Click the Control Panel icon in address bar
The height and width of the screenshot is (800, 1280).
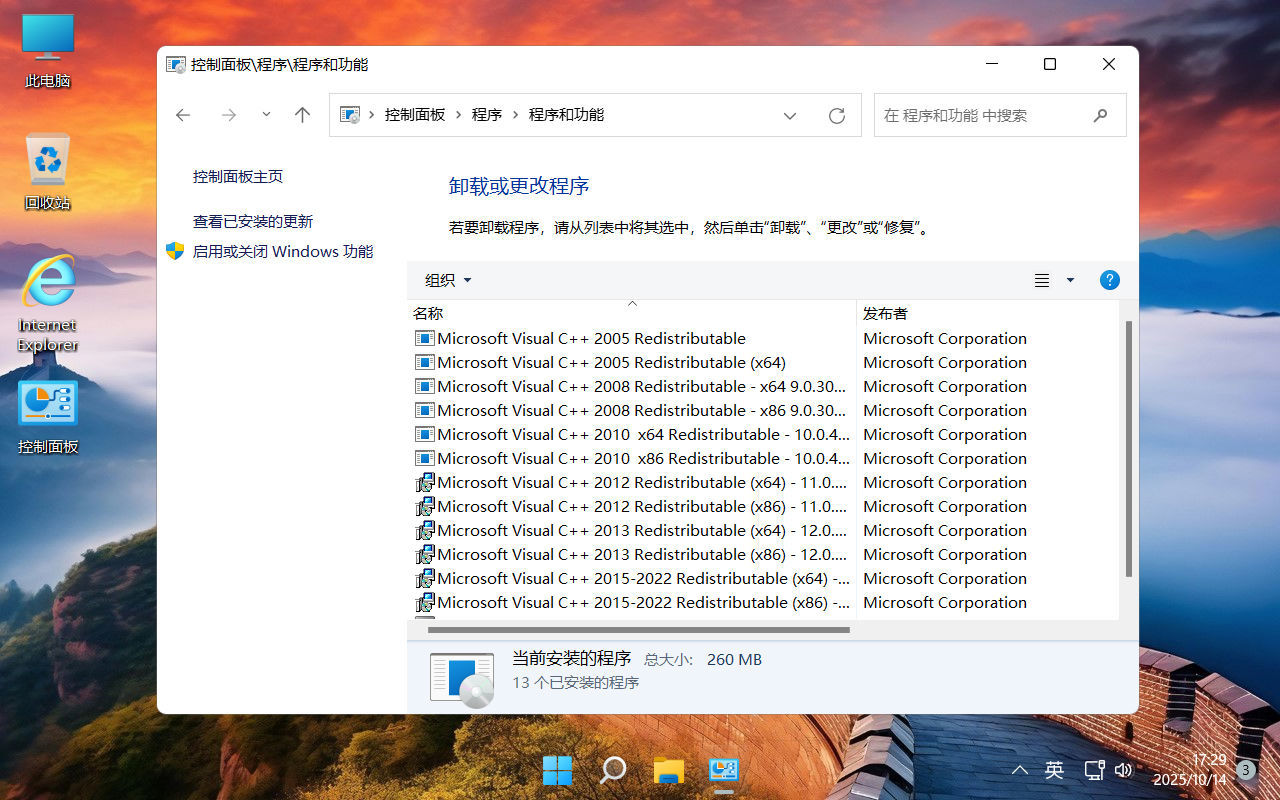(x=349, y=114)
